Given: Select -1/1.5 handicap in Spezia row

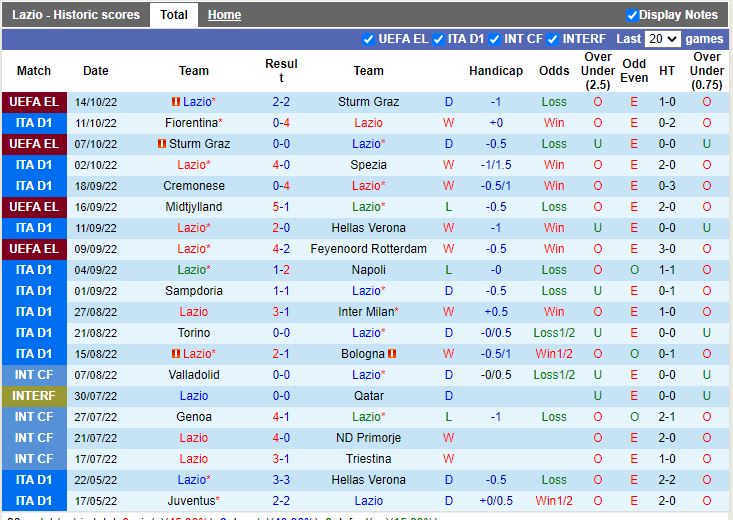Looking at the screenshot, I should click(x=496, y=165).
